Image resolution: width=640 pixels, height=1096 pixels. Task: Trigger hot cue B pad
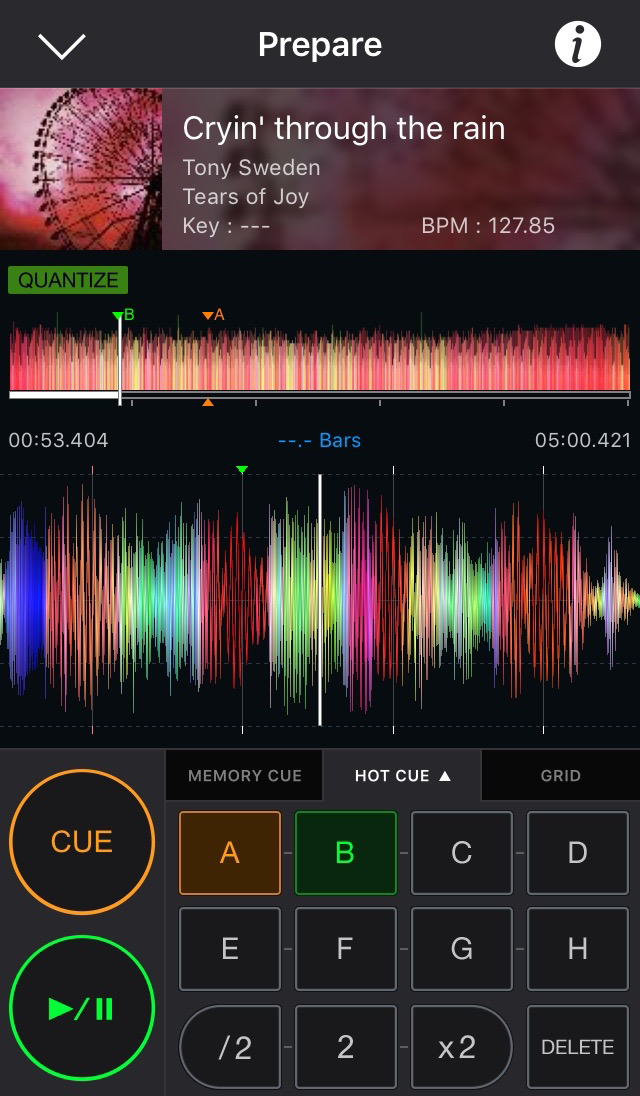(346, 853)
